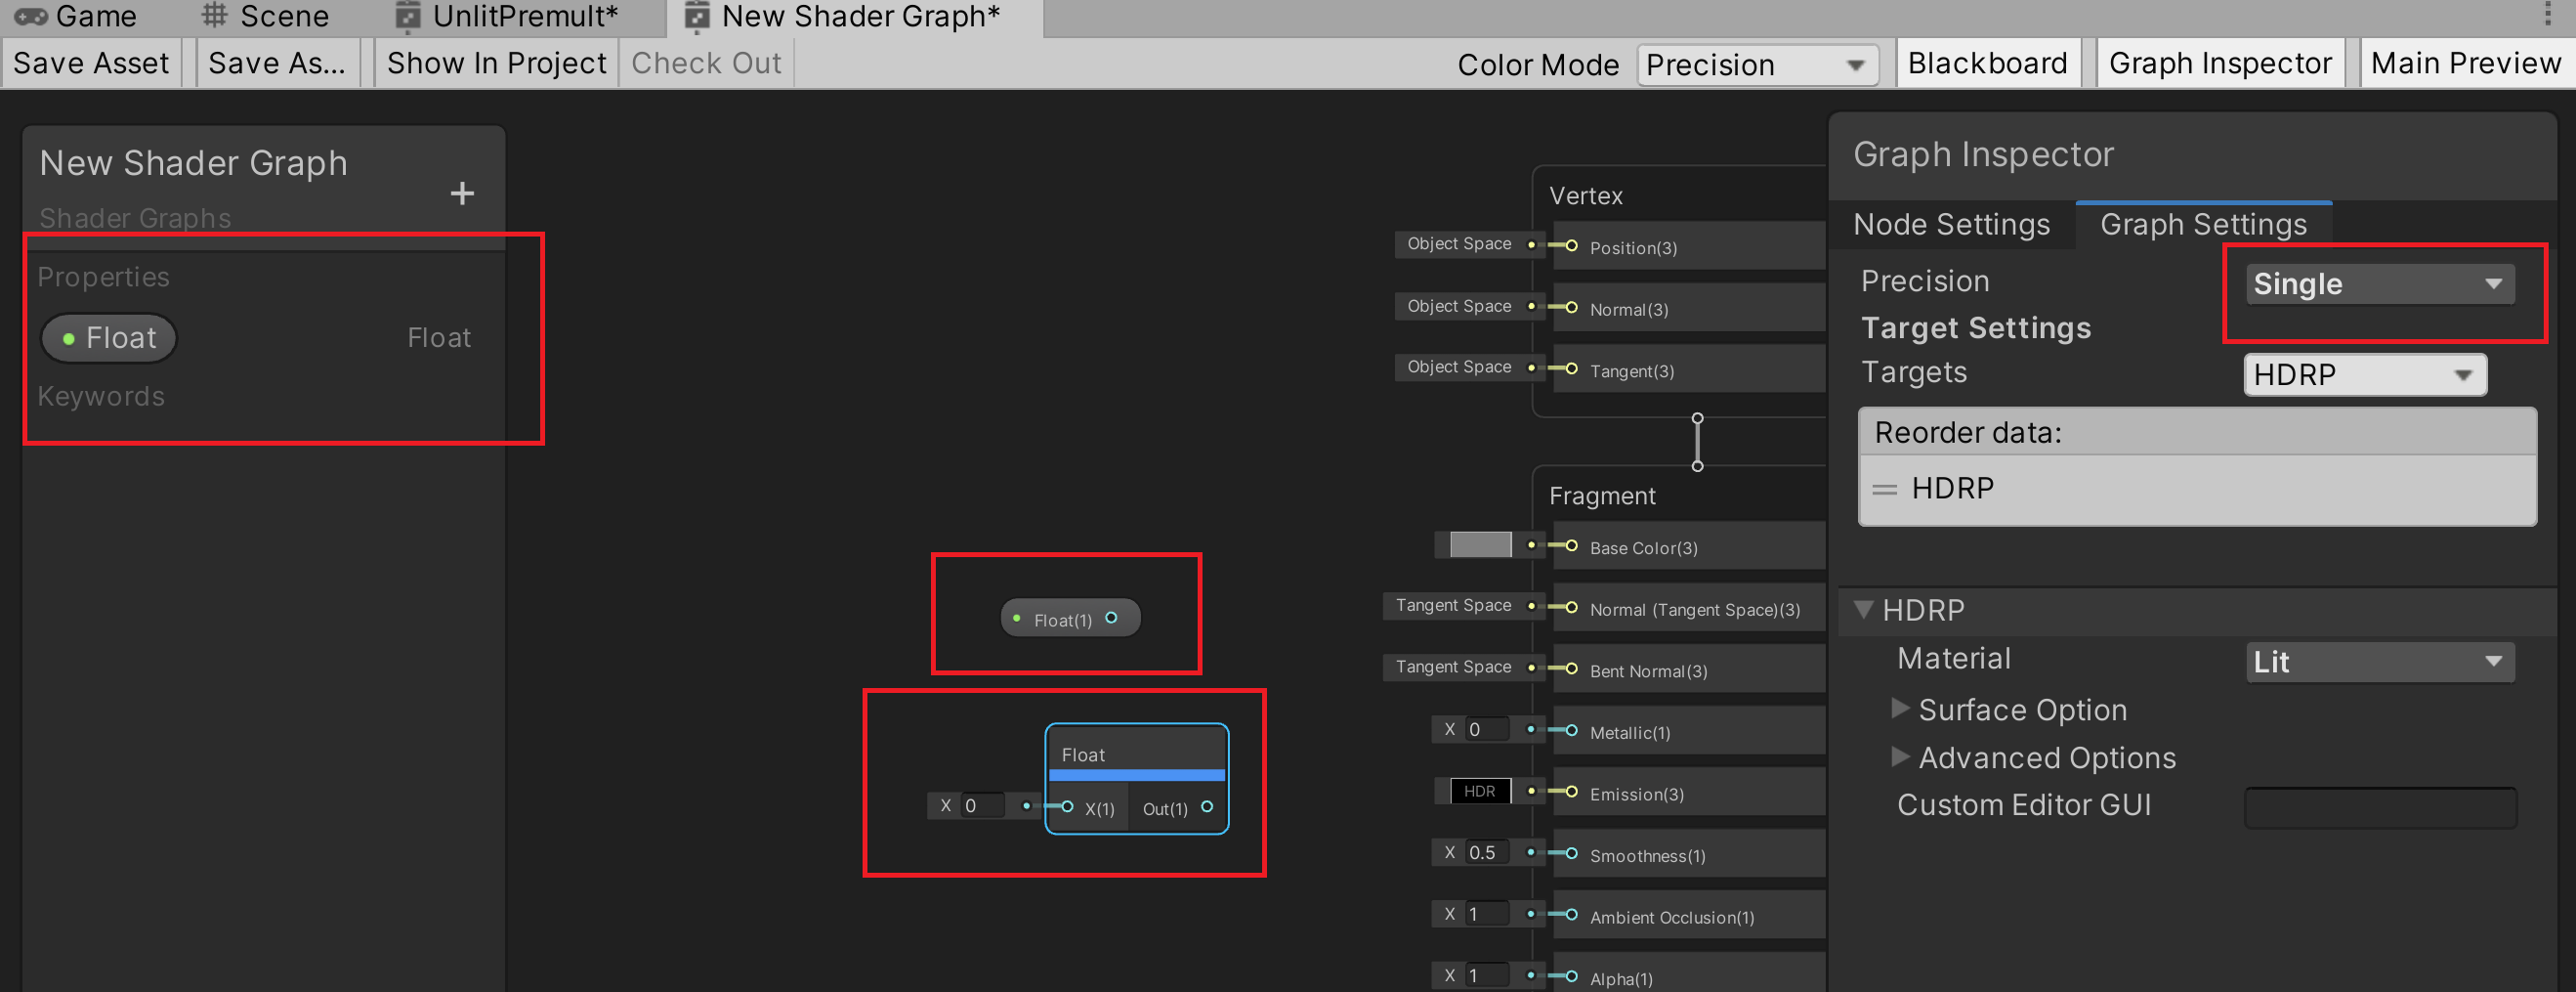Image resolution: width=2576 pixels, height=992 pixels.
Task: Select the Float node title in the graph
Action: pos(1083,755)
